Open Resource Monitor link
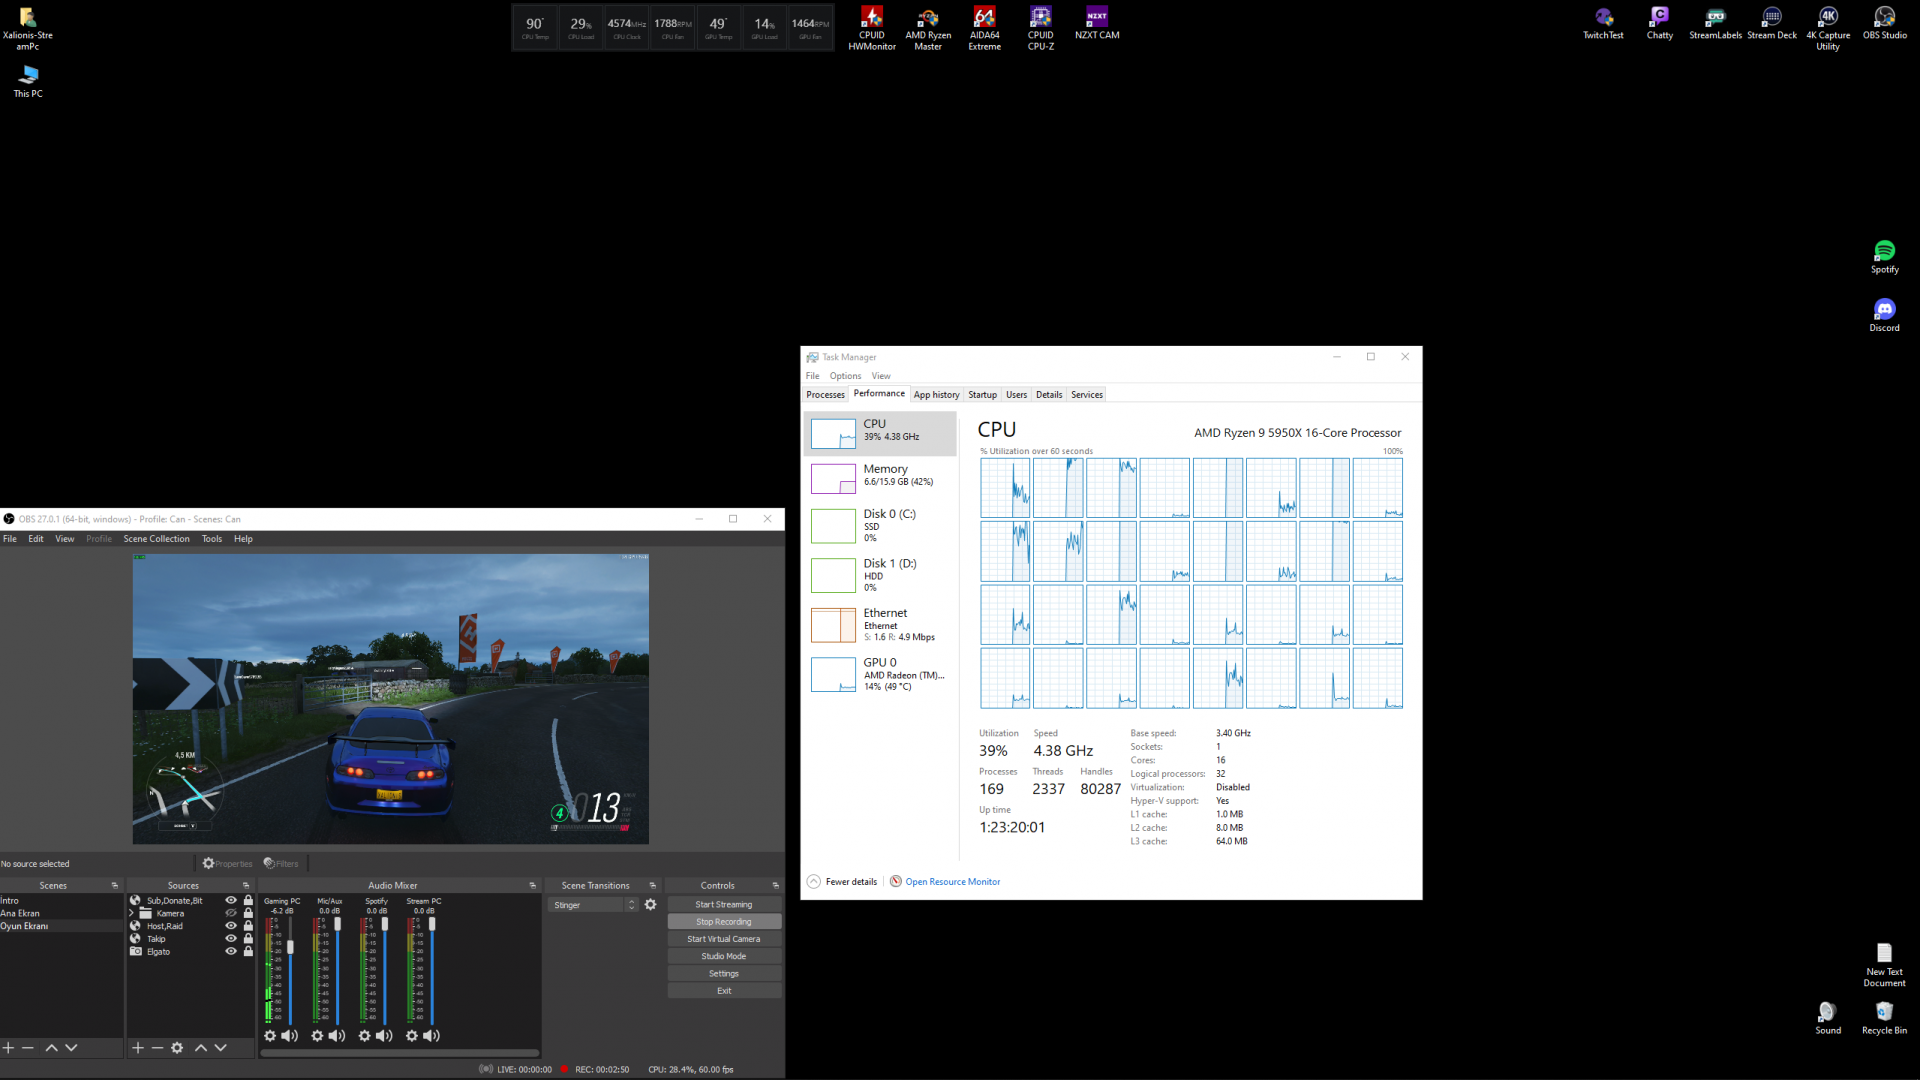 952,882
